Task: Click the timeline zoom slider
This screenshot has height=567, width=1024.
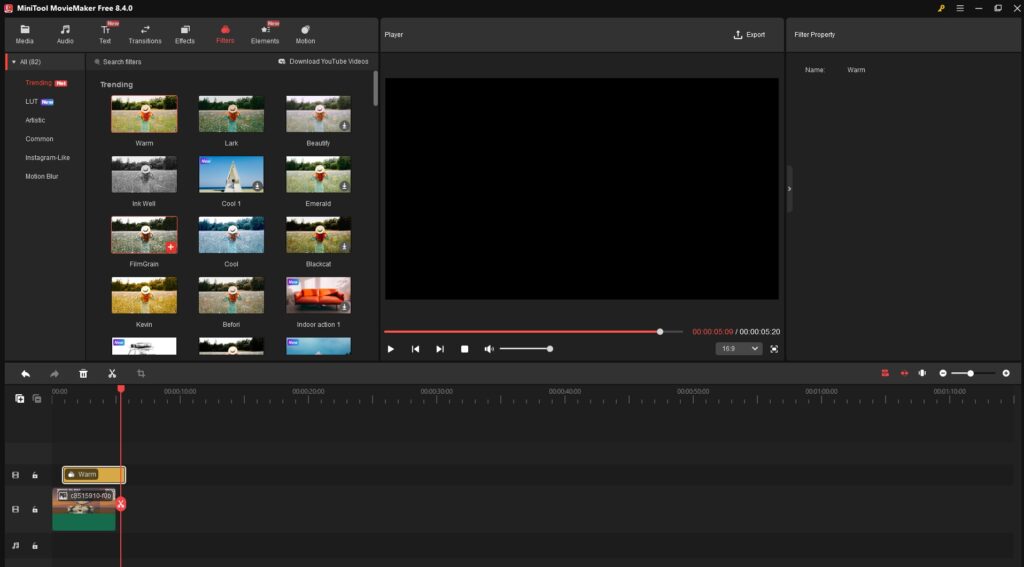Action: 974,373
